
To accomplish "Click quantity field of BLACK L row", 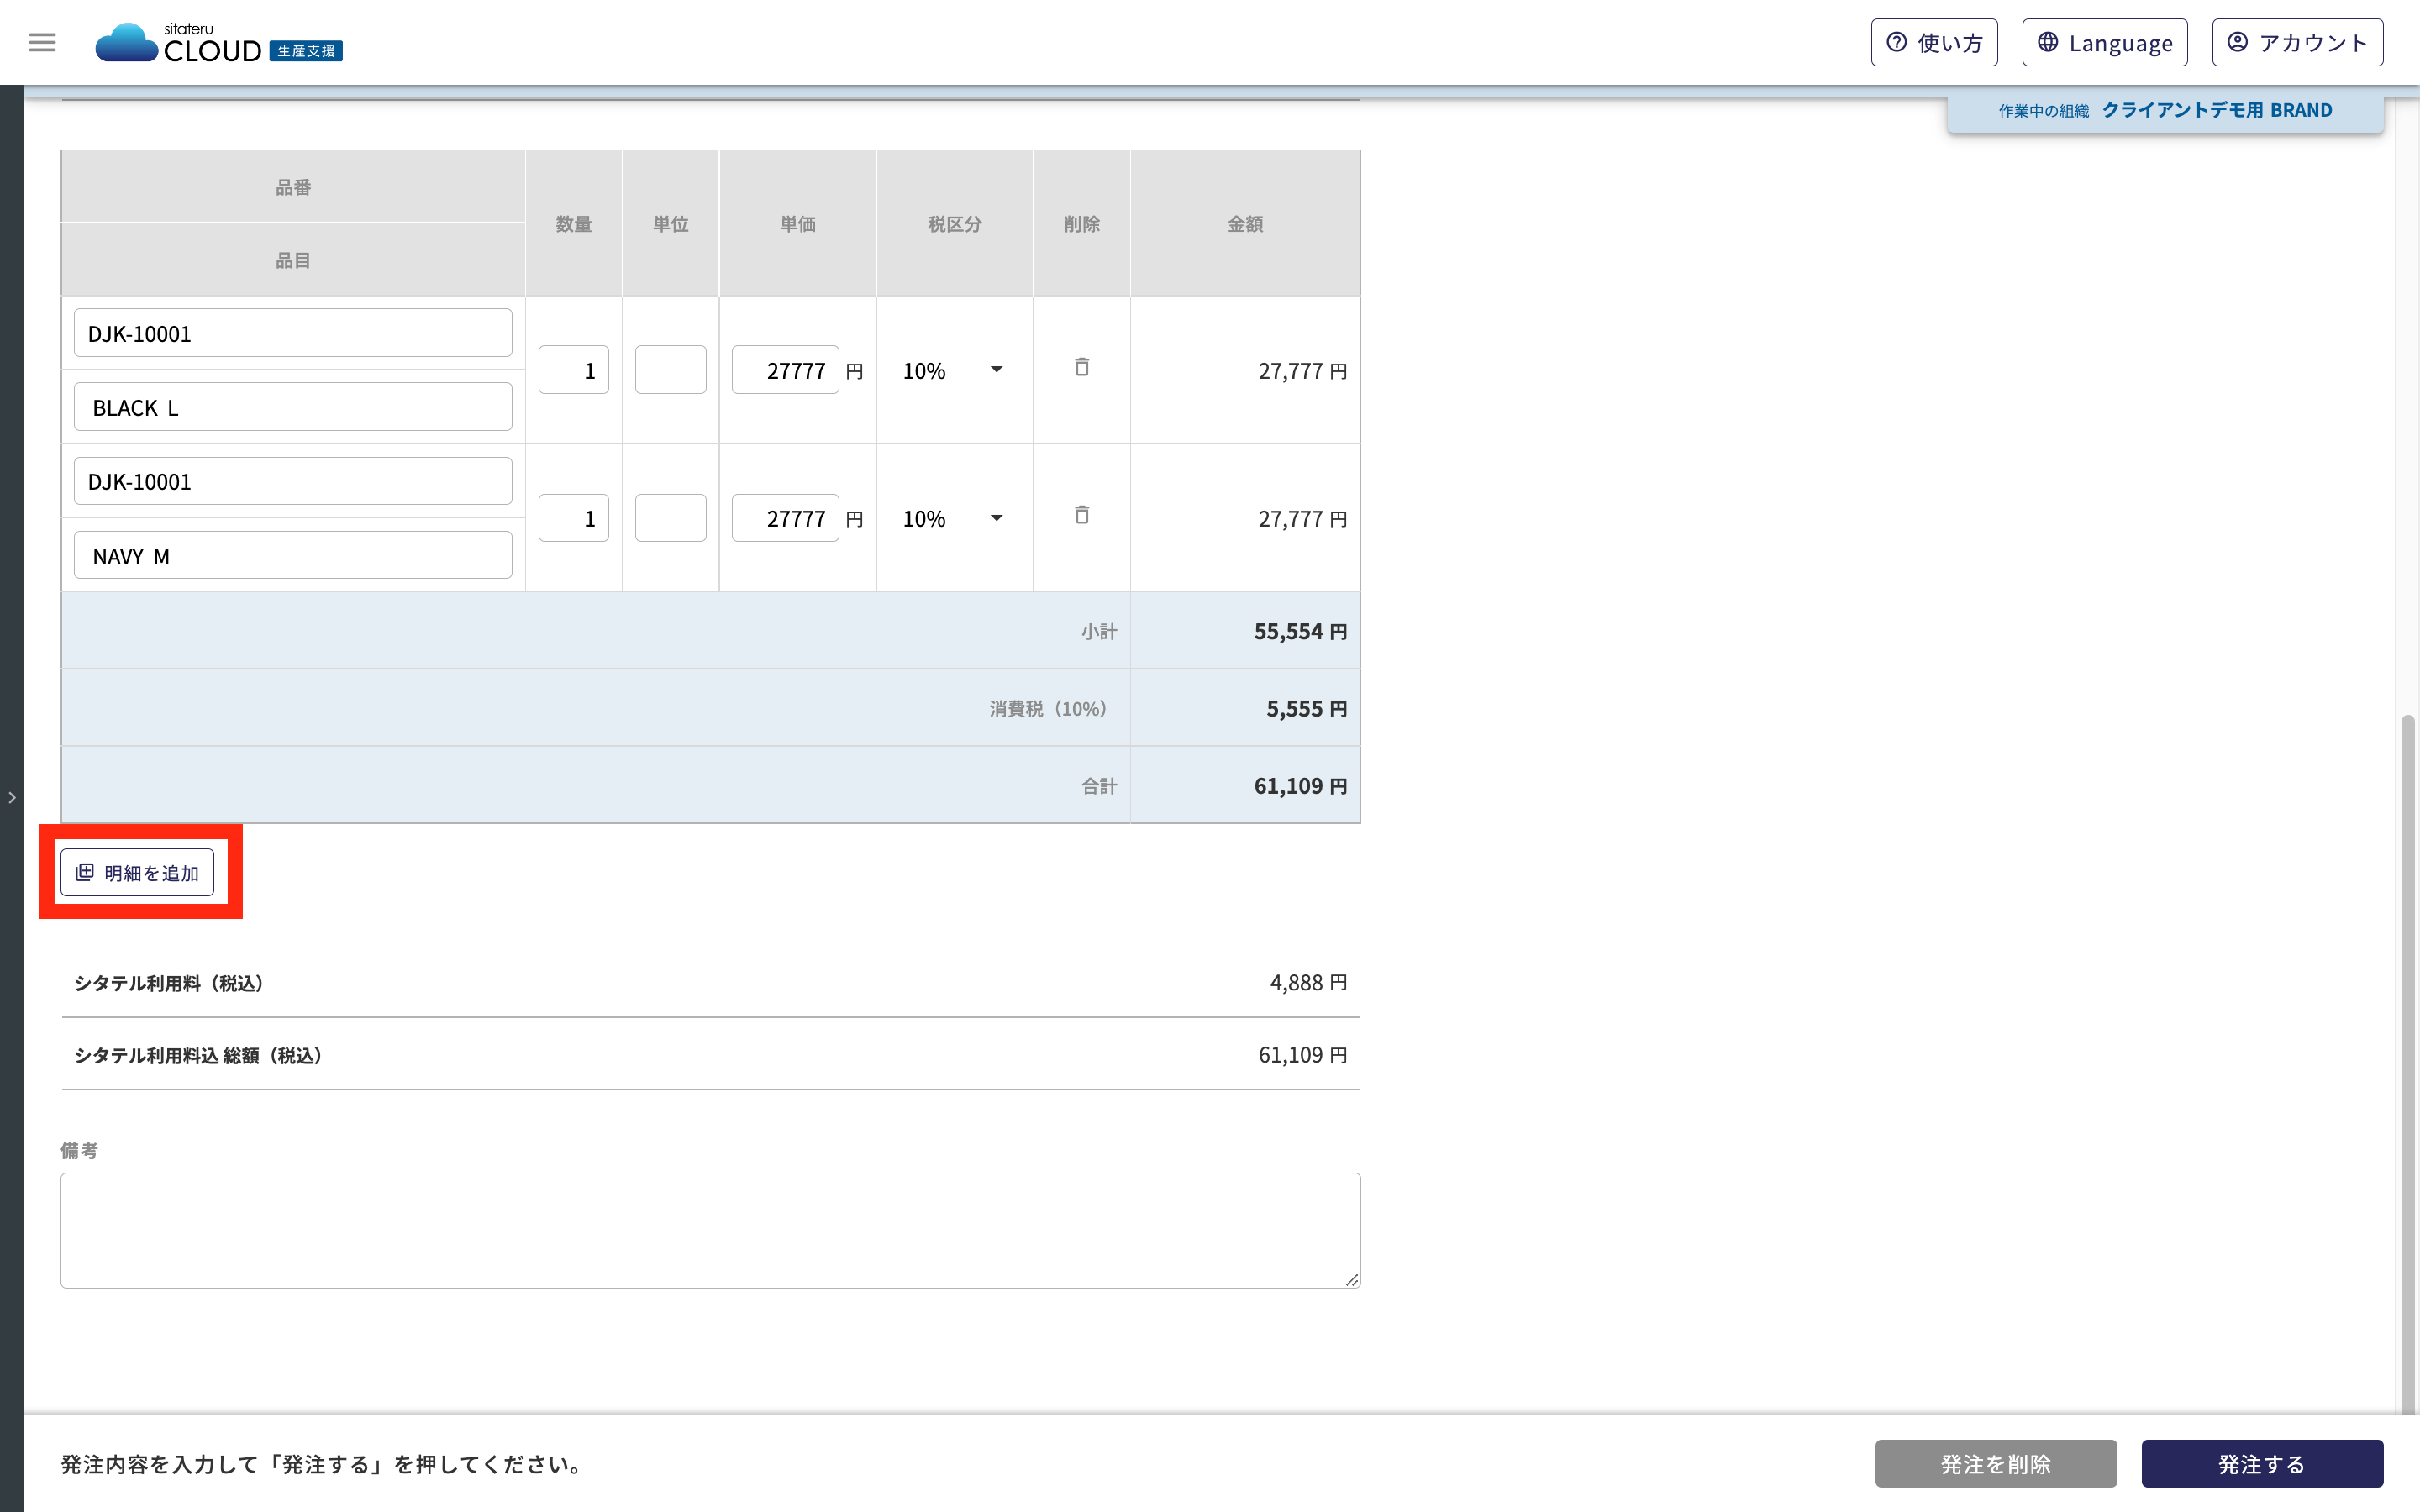I will [573, 370].
